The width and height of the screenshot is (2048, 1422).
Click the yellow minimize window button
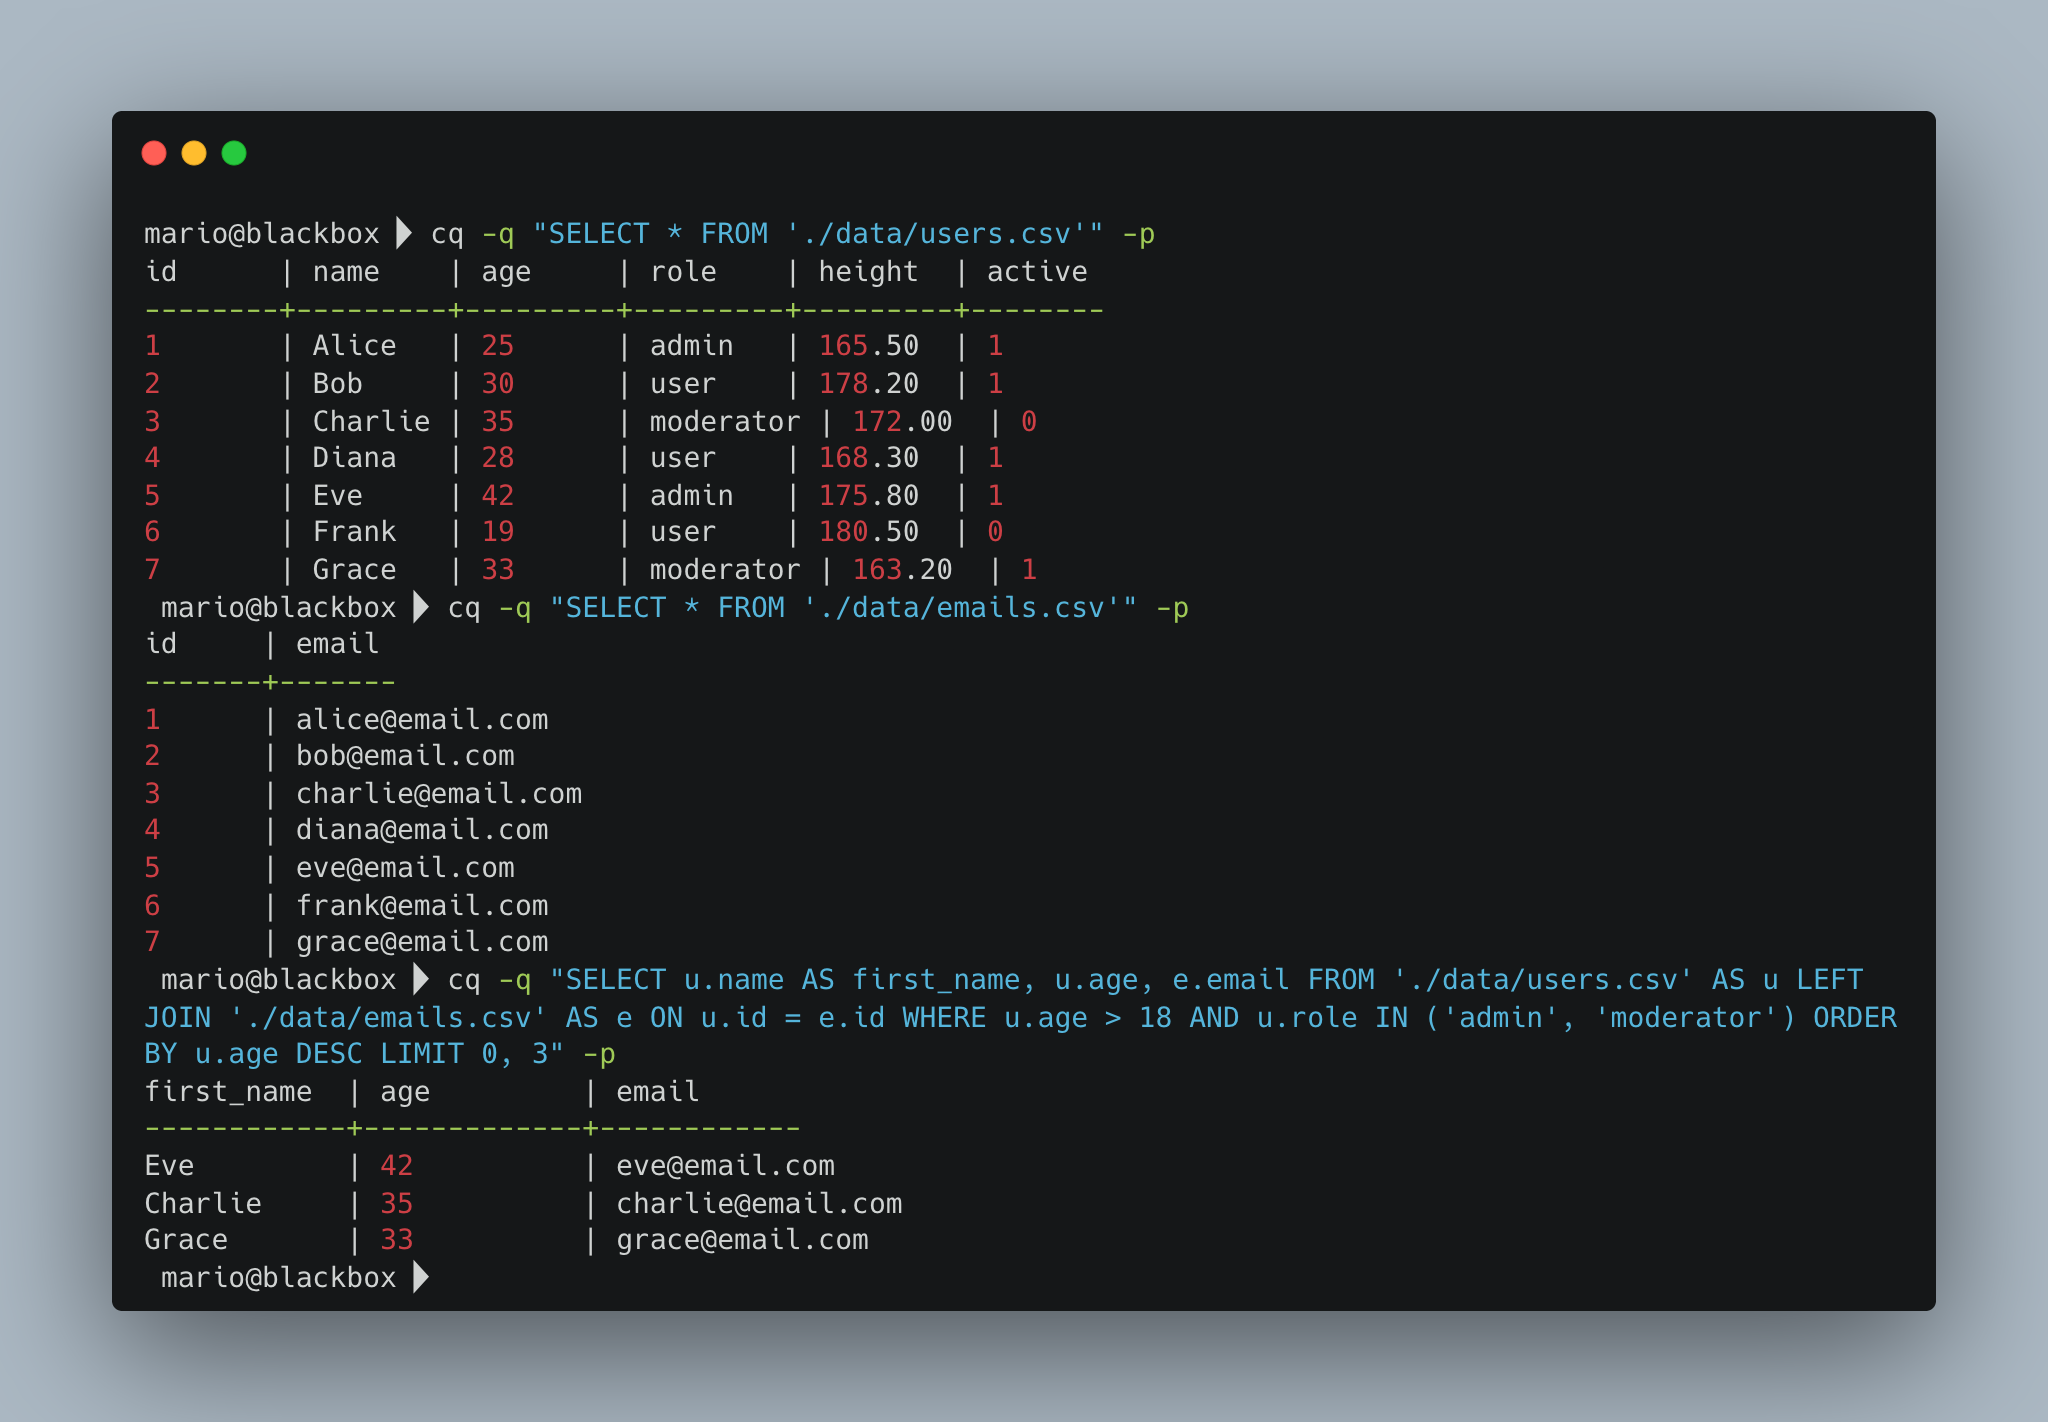point(194,153)
